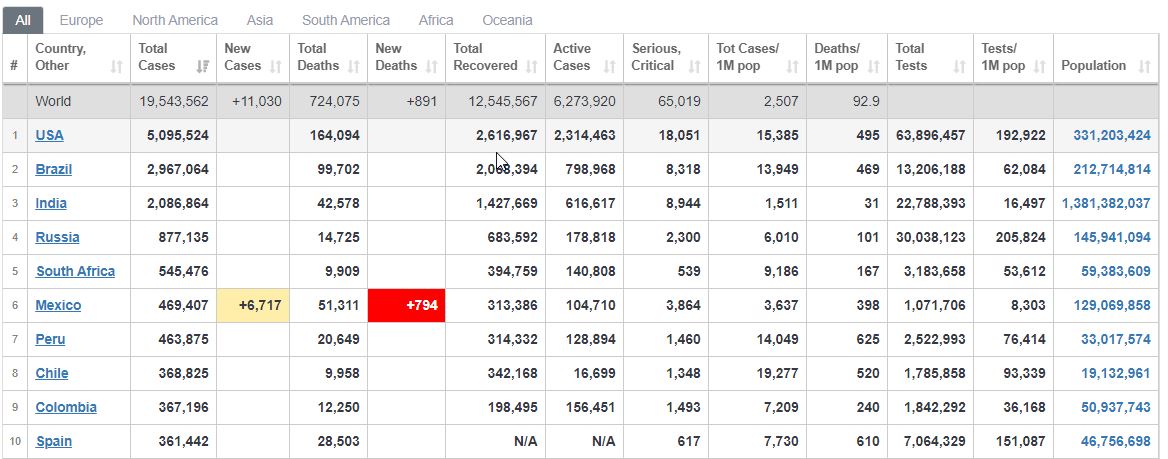The image size is (1168, 459).
Task: Click sort arrows in Population header
Action: point(1145,67)
